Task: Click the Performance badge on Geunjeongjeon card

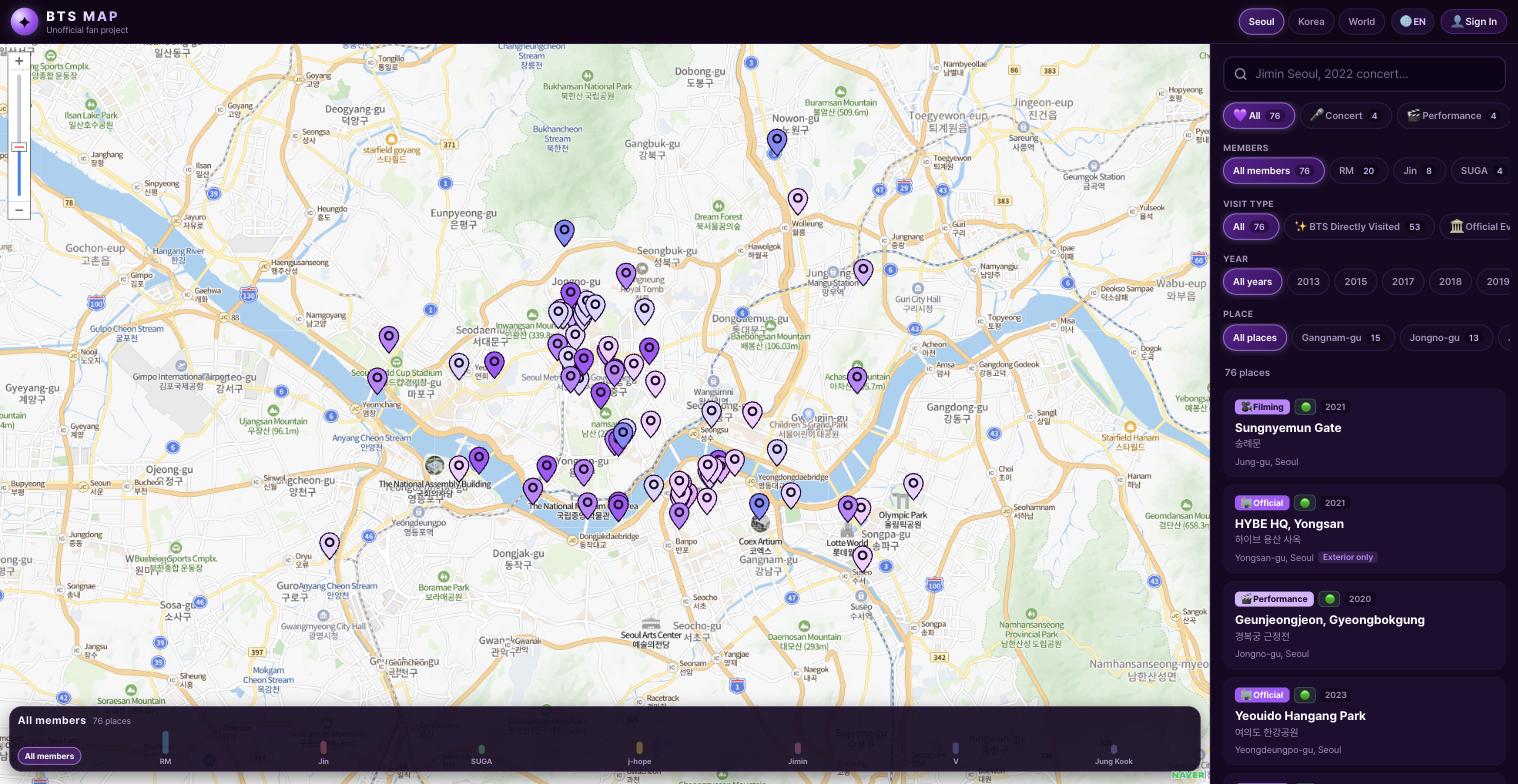Action: tap(1274, 599)
